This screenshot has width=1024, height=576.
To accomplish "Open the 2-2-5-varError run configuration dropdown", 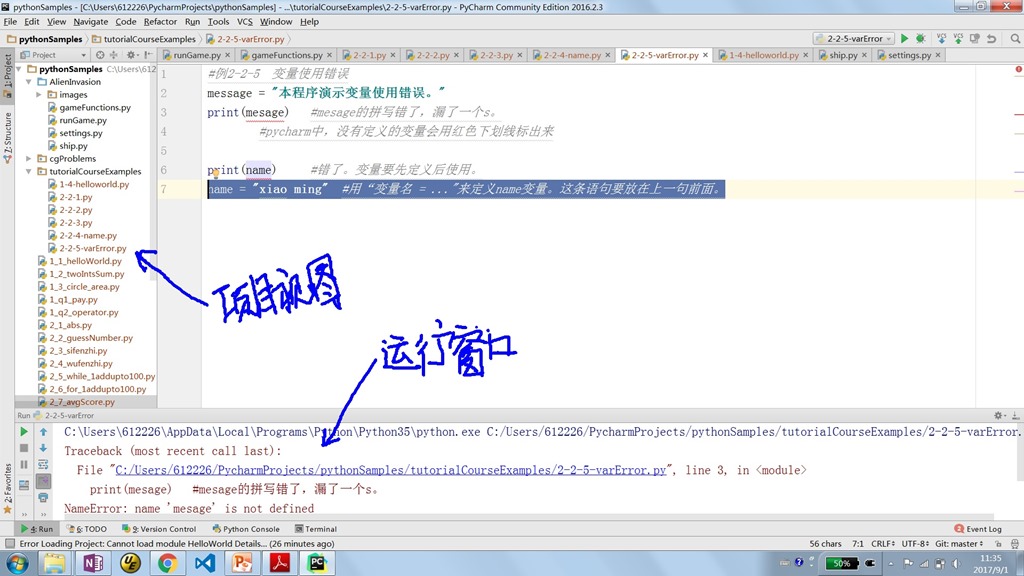I will (853, 39).
